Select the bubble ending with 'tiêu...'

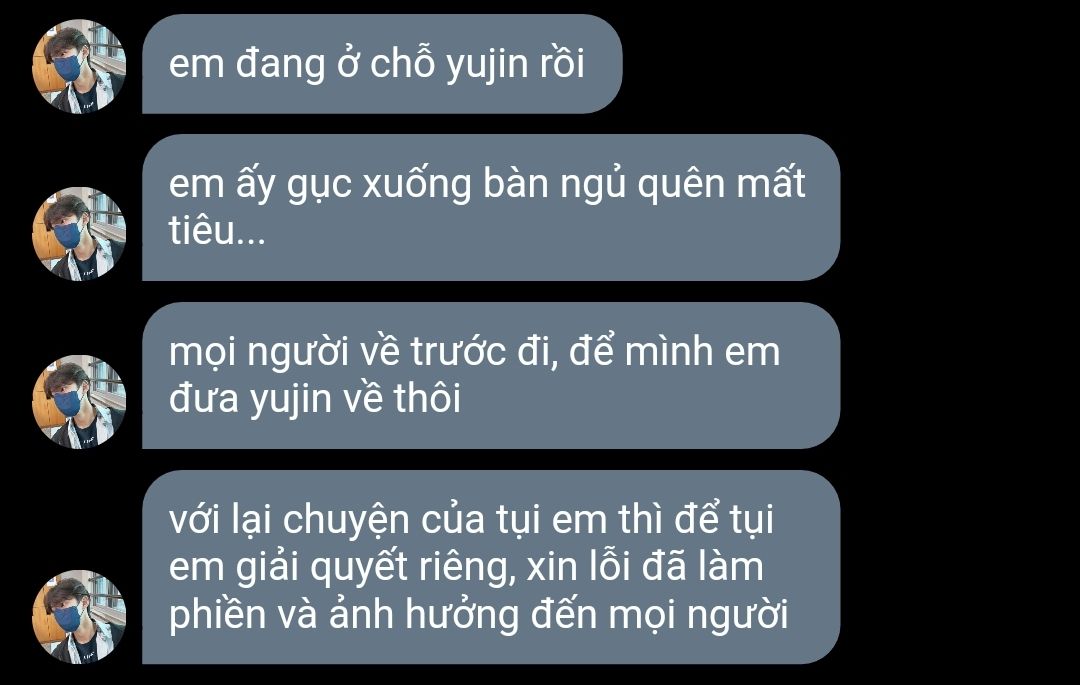coord(491,207)
